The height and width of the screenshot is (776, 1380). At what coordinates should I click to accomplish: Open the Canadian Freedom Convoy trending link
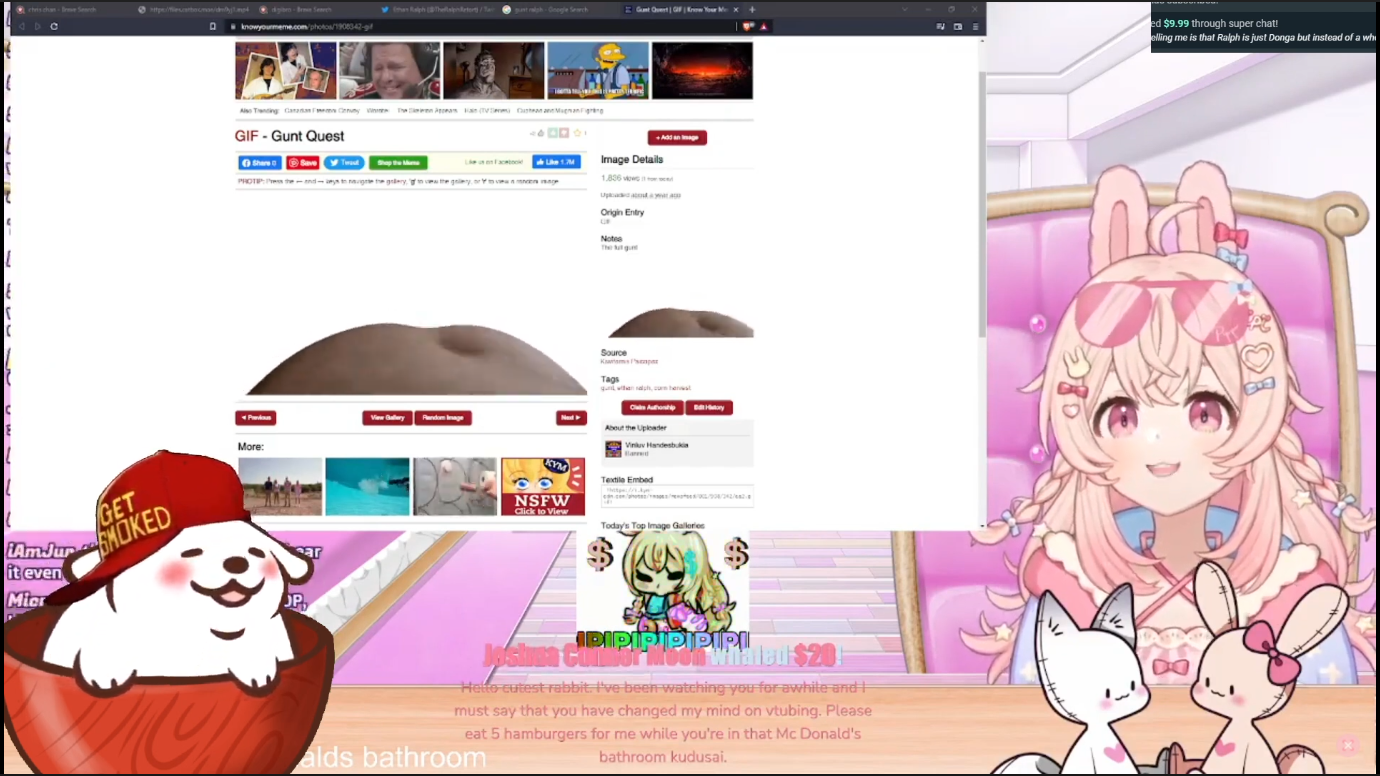(x=322, y=111)
